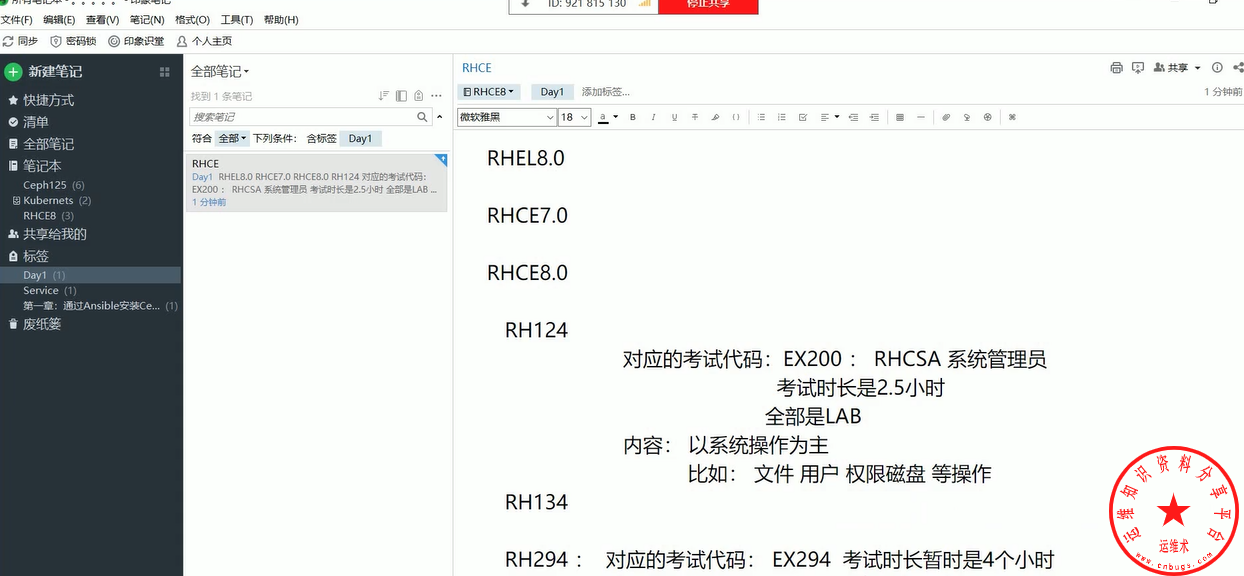The image size is (1244, 576).
Task: Print the note using printer icon
Action: [1116, 68]
